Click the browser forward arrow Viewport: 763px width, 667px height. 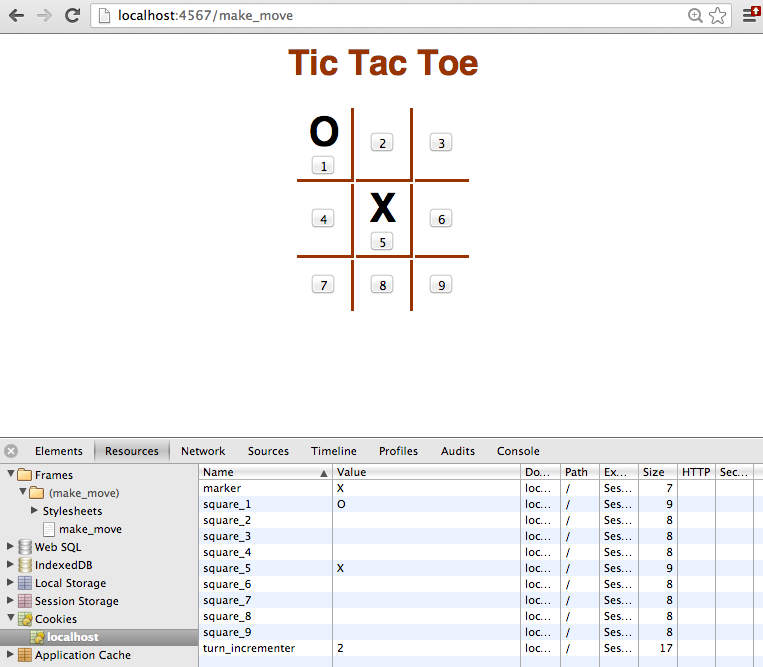click(x=44, y=16)
